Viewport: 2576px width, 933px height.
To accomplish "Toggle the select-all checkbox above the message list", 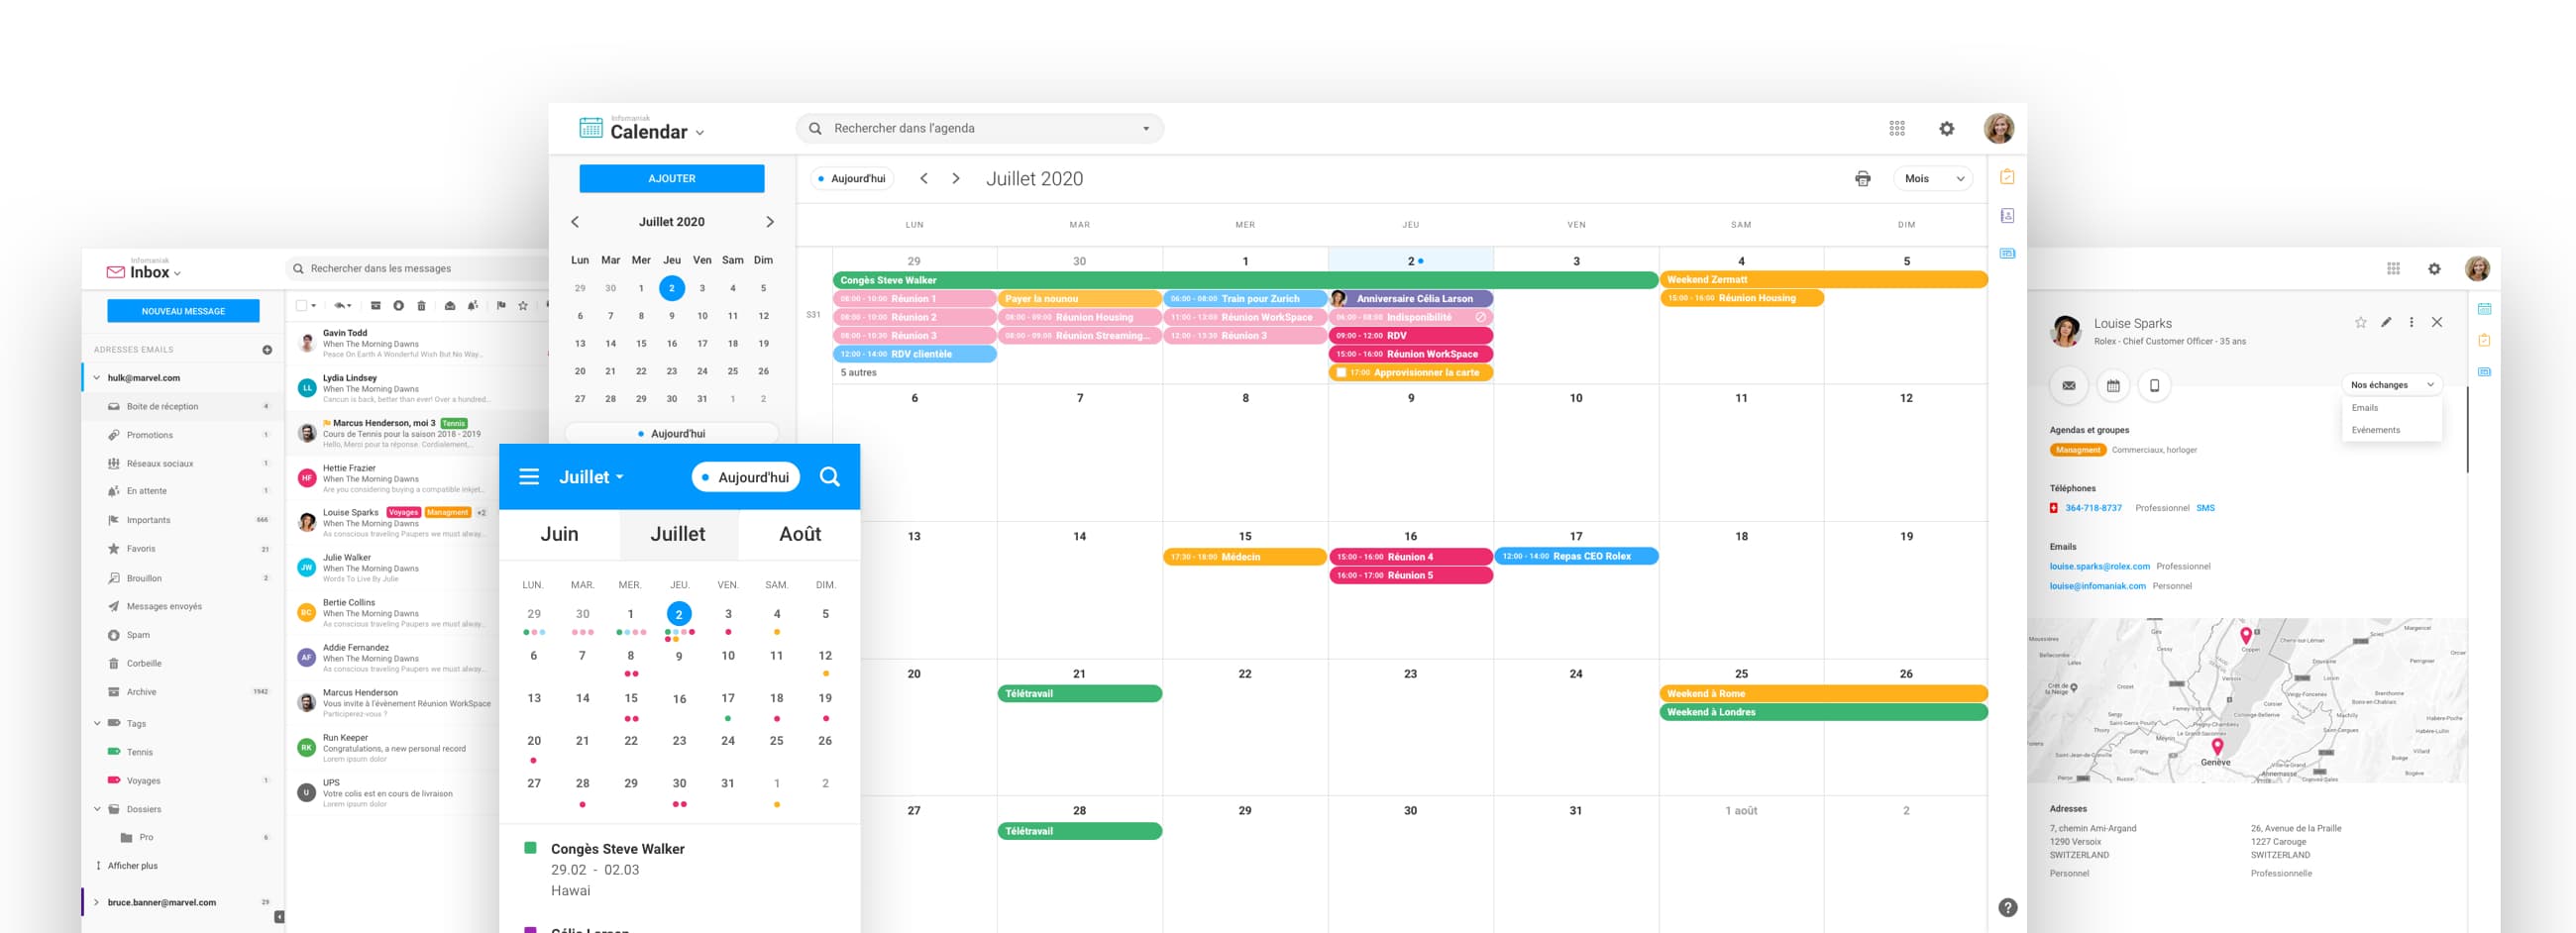I will tap(302, 306).
